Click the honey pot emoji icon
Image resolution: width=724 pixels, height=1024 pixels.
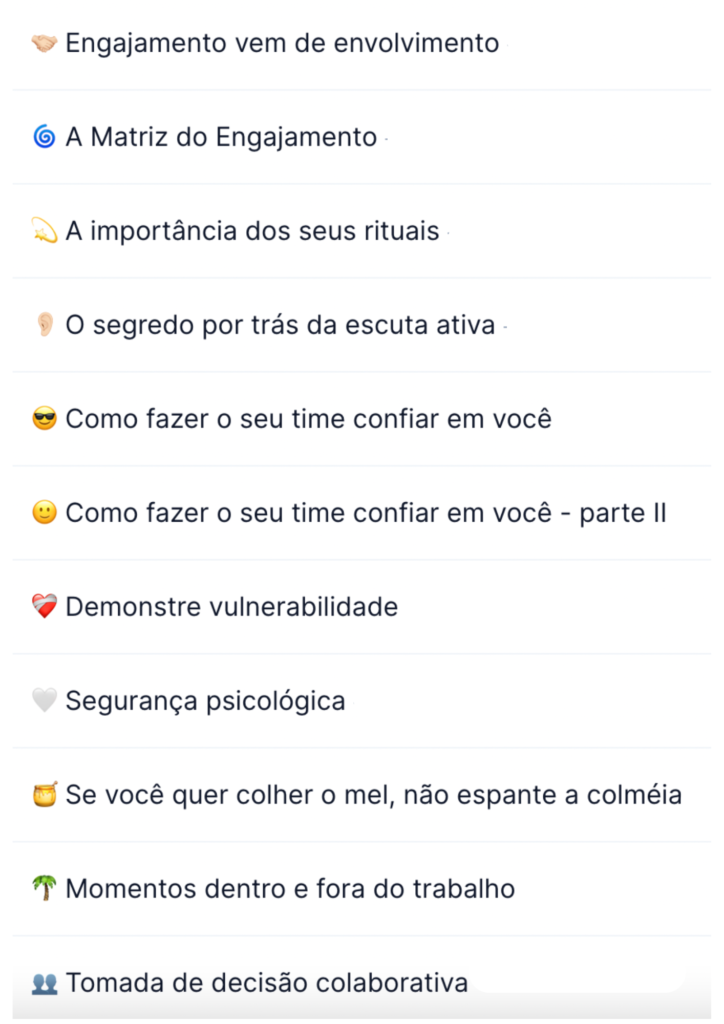(44, 795)
